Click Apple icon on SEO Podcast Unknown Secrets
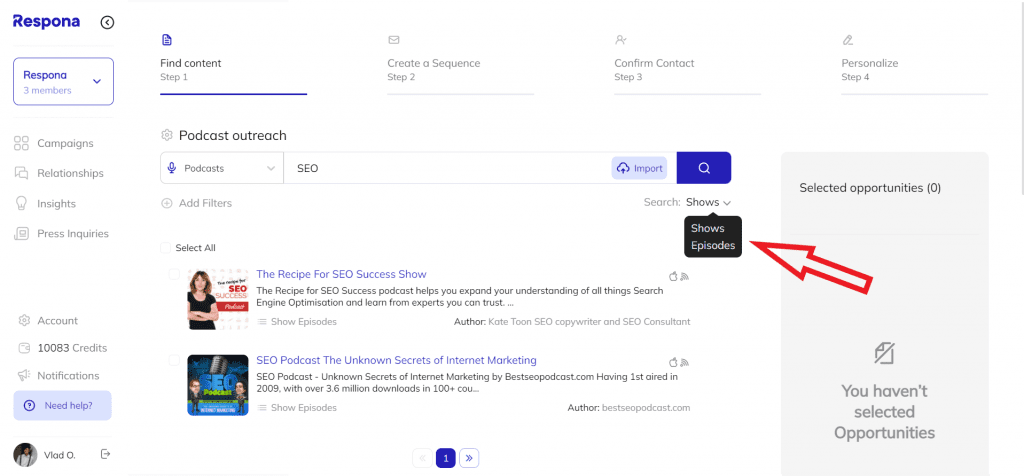Image resolution: width=1024 pixels, height=476 pixels. [x=673, y=362]
